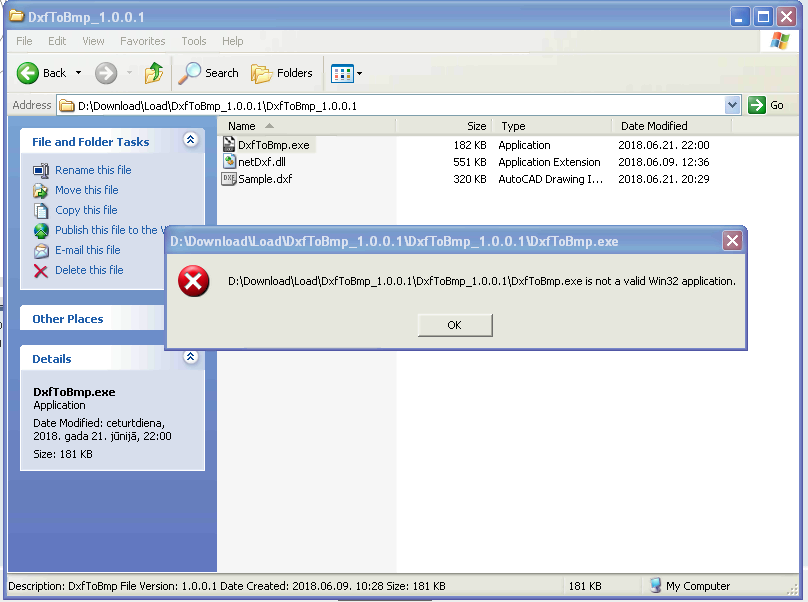Click the red error icon in dialog
Viewport: 808px width, 602px height.
(x=193, y=281)
